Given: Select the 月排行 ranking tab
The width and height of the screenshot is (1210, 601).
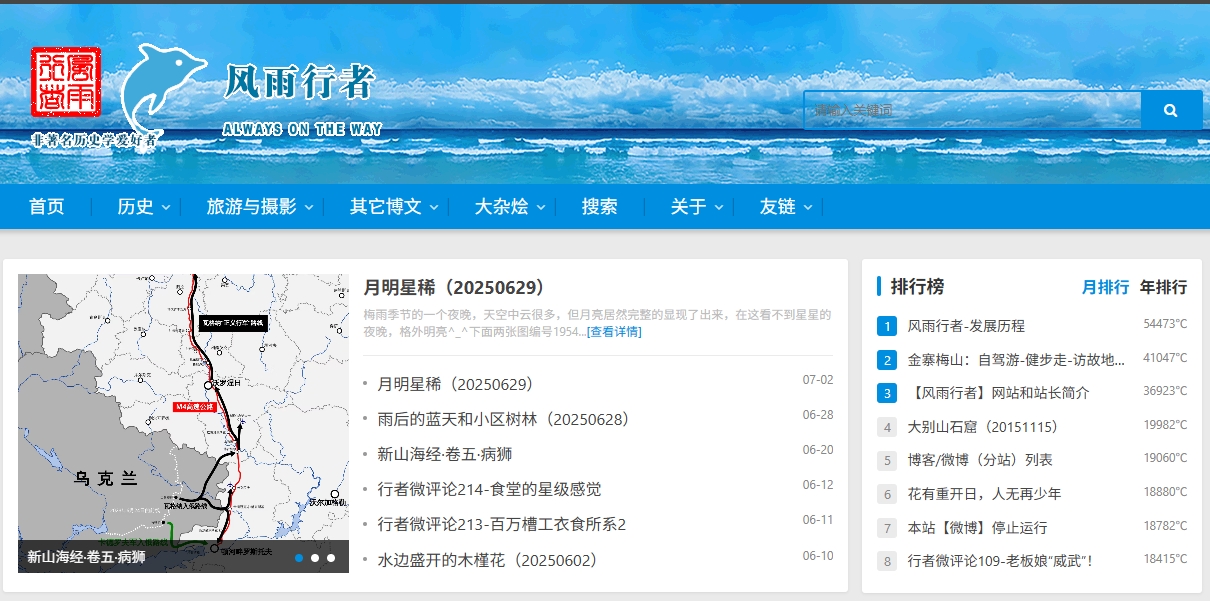Looking at the screenshot, I should (x=1105, y=287).
